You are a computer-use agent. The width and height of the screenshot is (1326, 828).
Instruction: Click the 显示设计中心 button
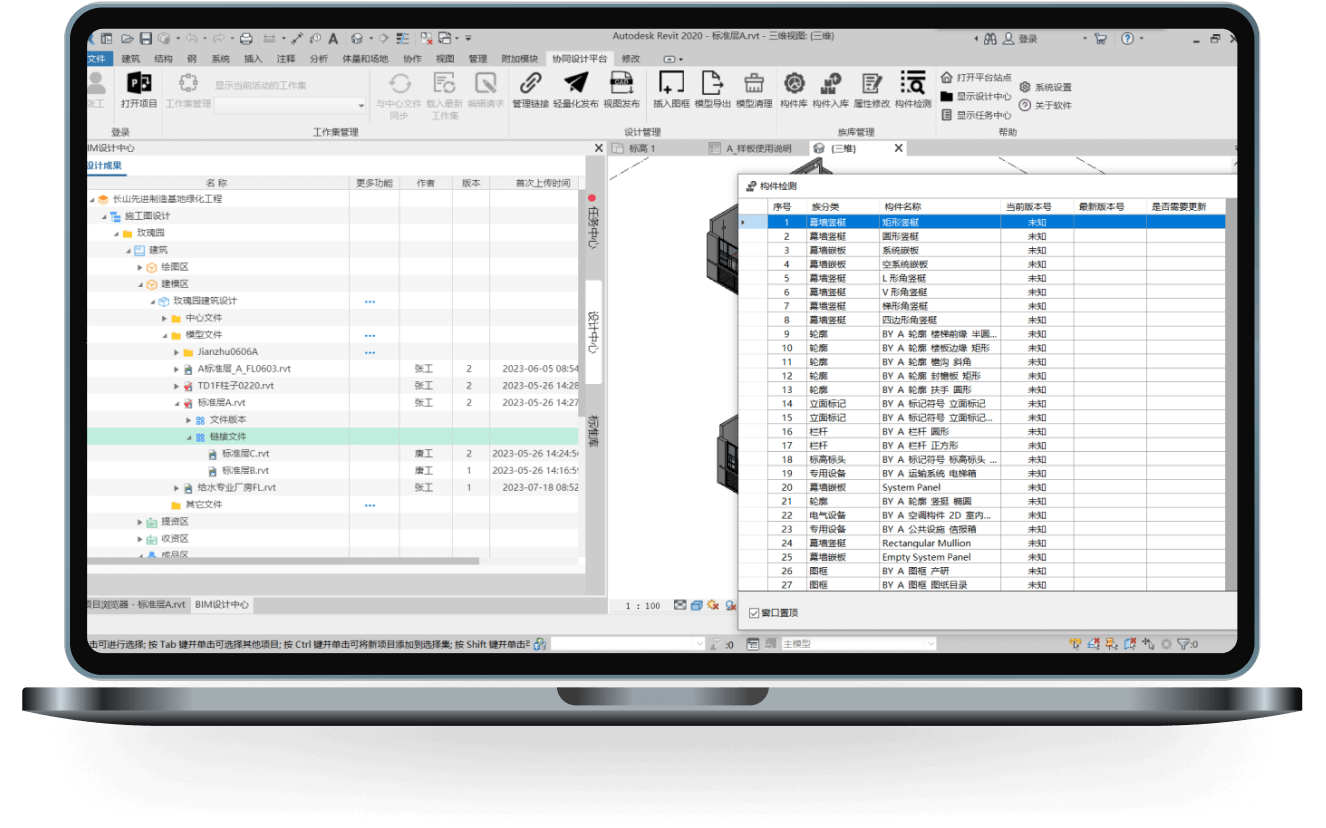pos(976,96)
